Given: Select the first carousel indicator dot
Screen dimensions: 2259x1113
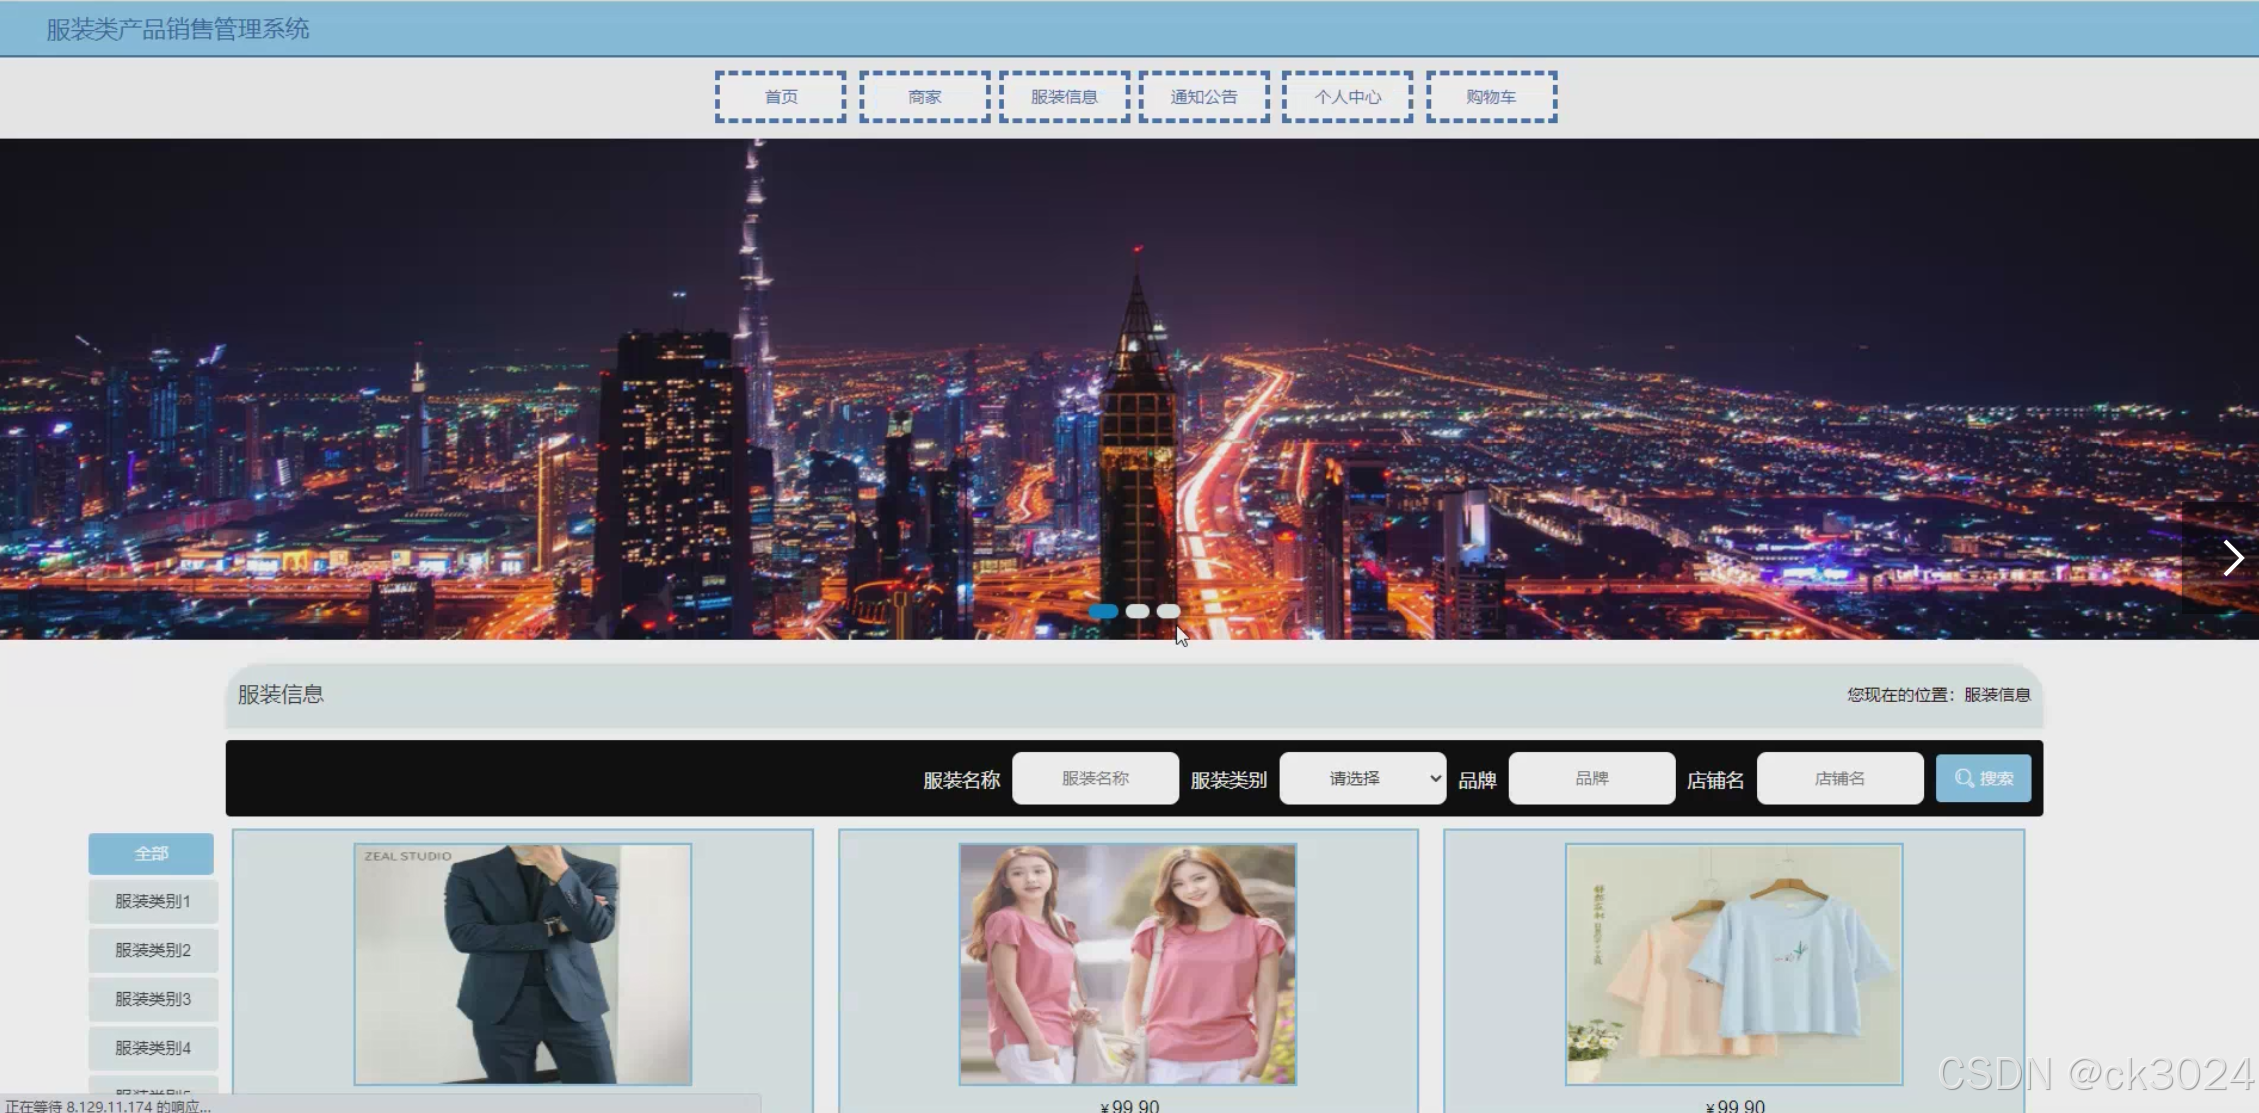Looking at the screenshot, I should coord(1104,611).
